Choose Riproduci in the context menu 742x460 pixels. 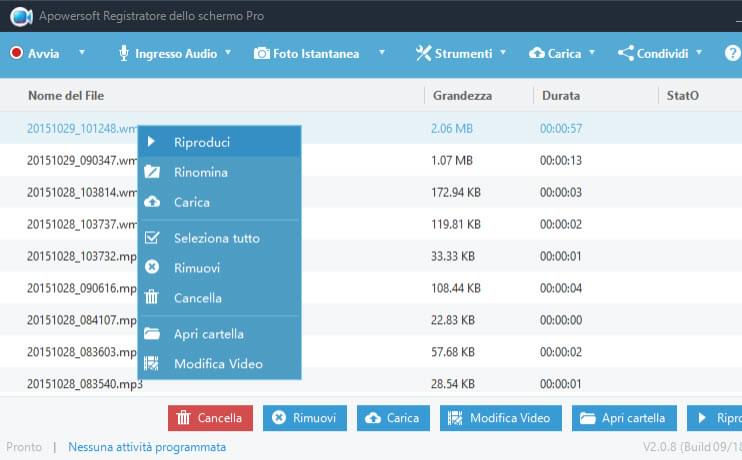pos(200,142)
